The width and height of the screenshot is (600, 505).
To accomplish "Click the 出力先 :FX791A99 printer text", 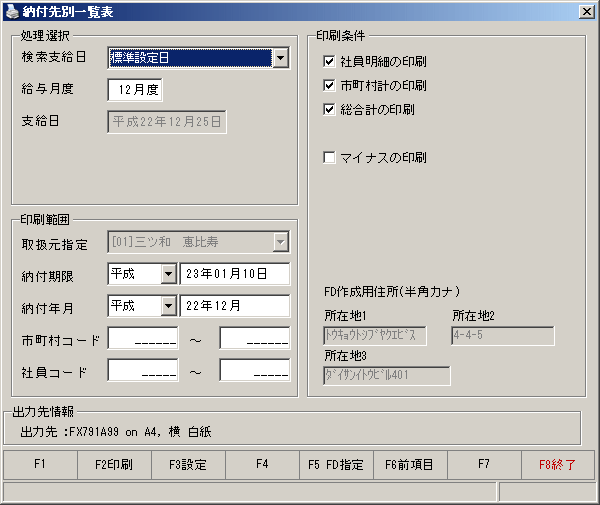I will coord(116,432).
